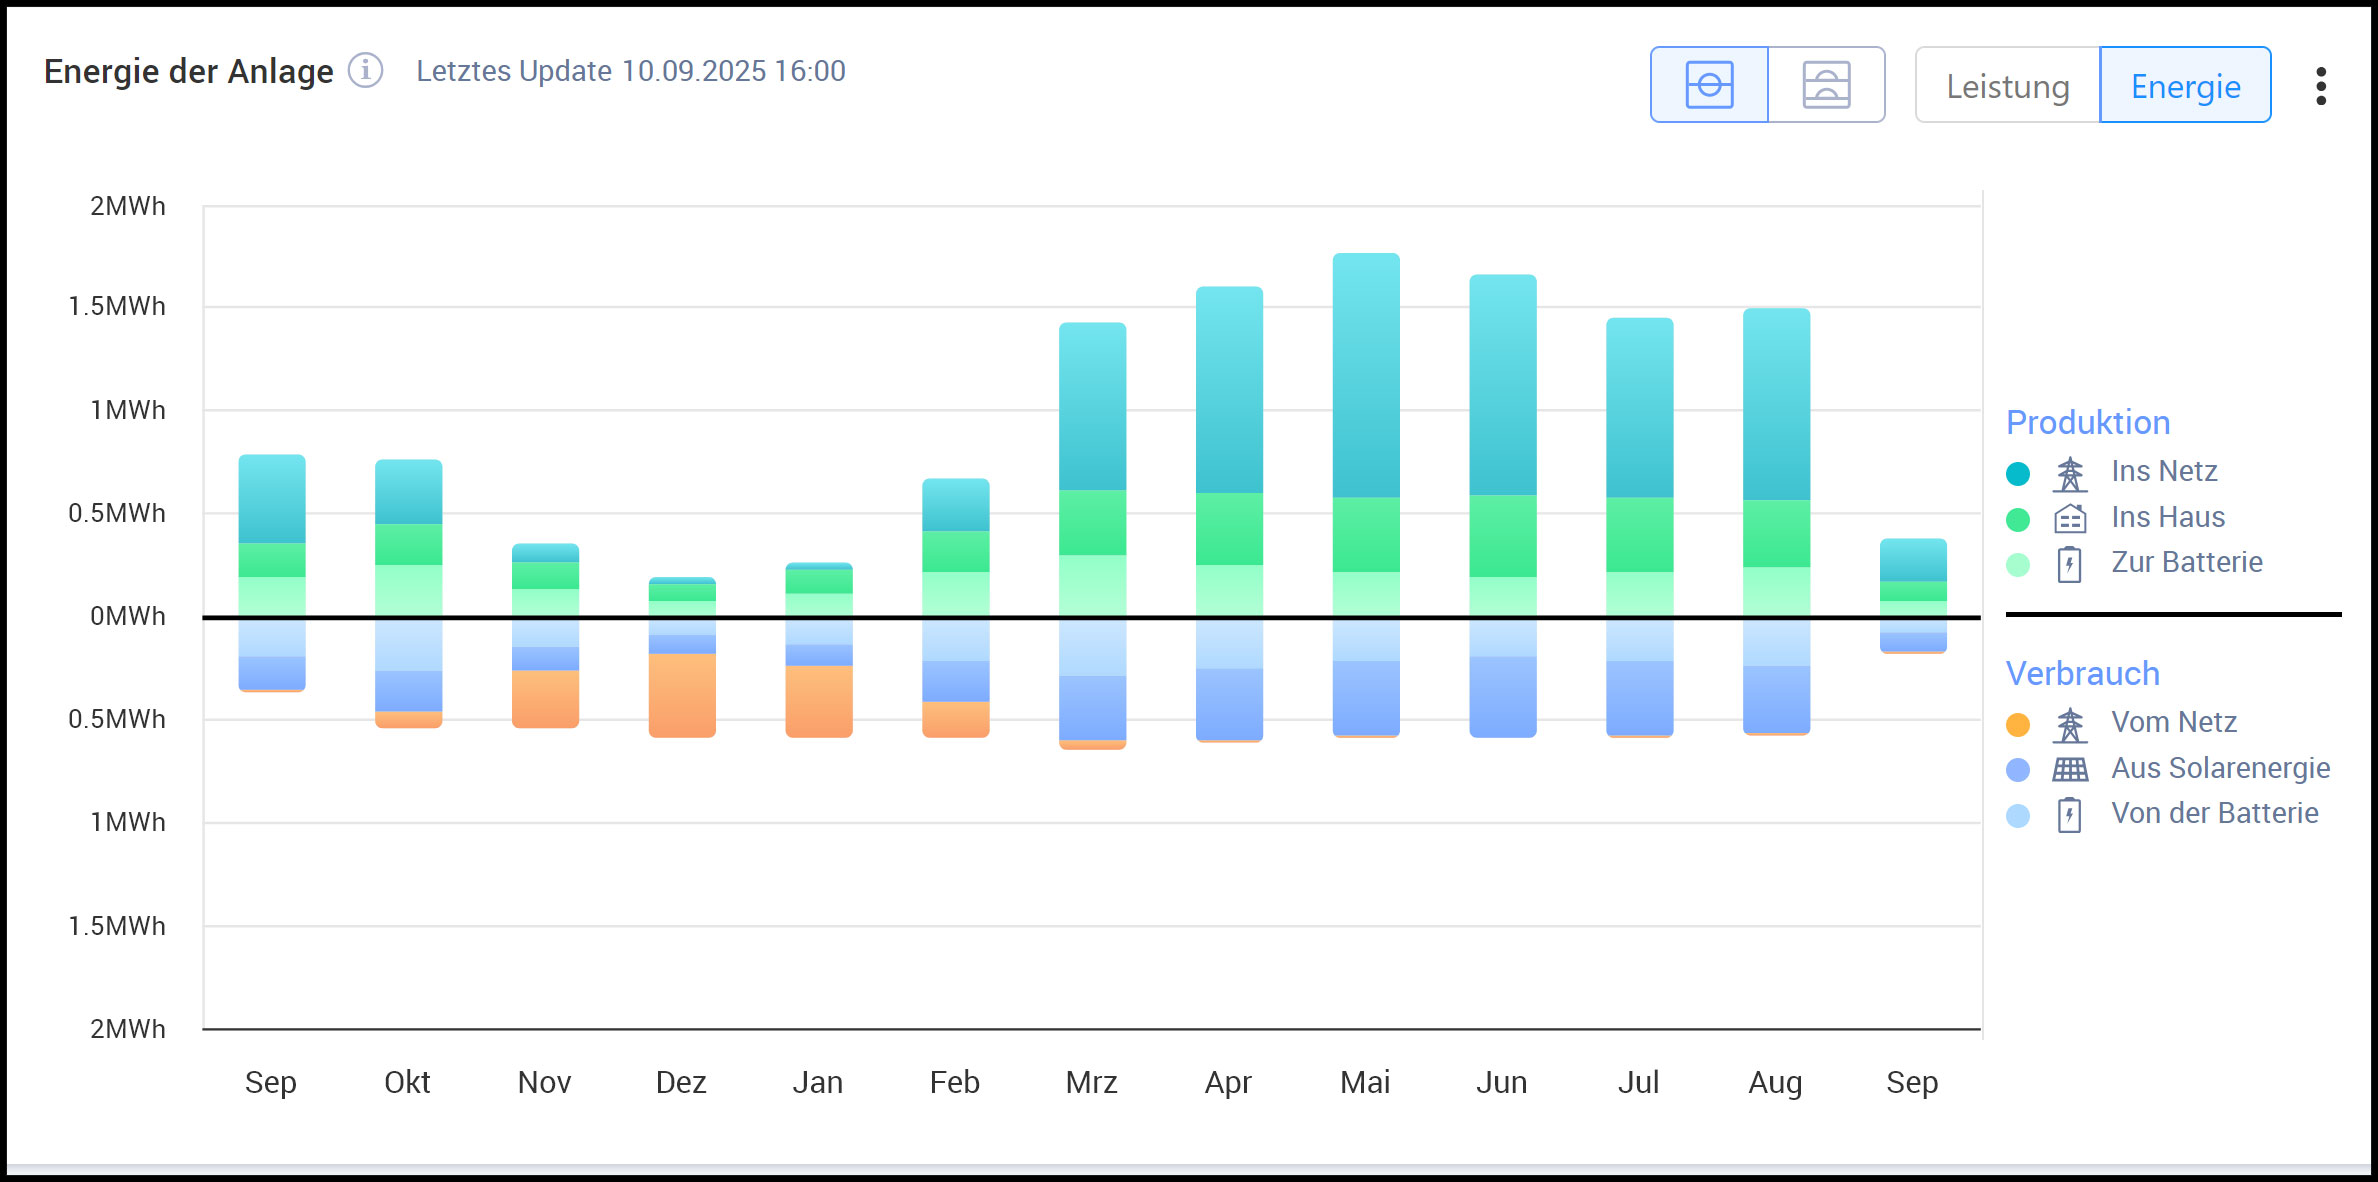Click the battery icon next to Zur Batterie
This screenshot has height=1182, width=2378.
(2069, 564)
